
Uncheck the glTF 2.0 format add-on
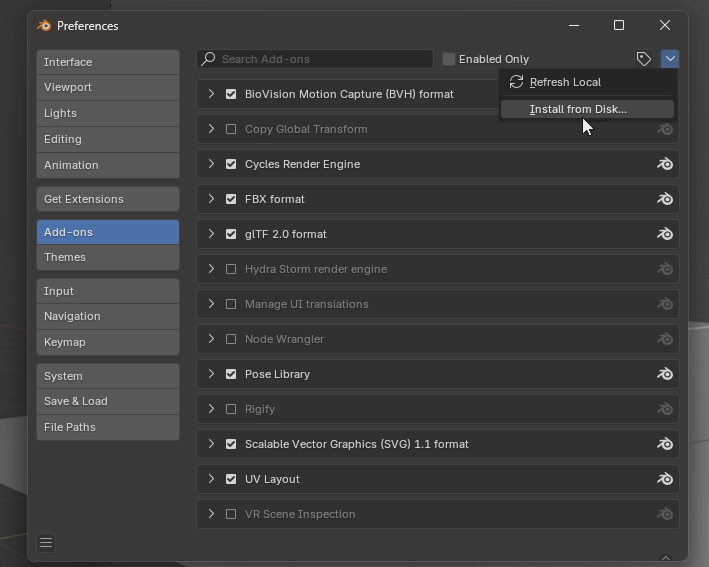[x=231, y=234]
